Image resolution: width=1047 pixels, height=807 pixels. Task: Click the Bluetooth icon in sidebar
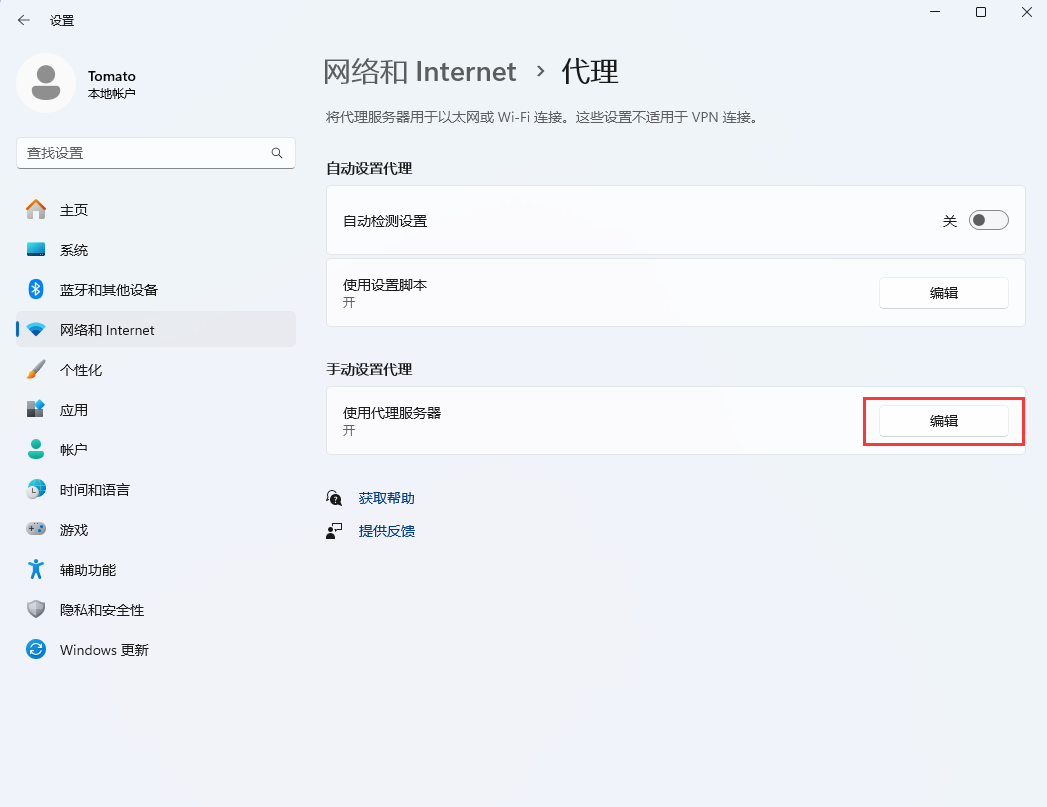(x=36, y=290)
